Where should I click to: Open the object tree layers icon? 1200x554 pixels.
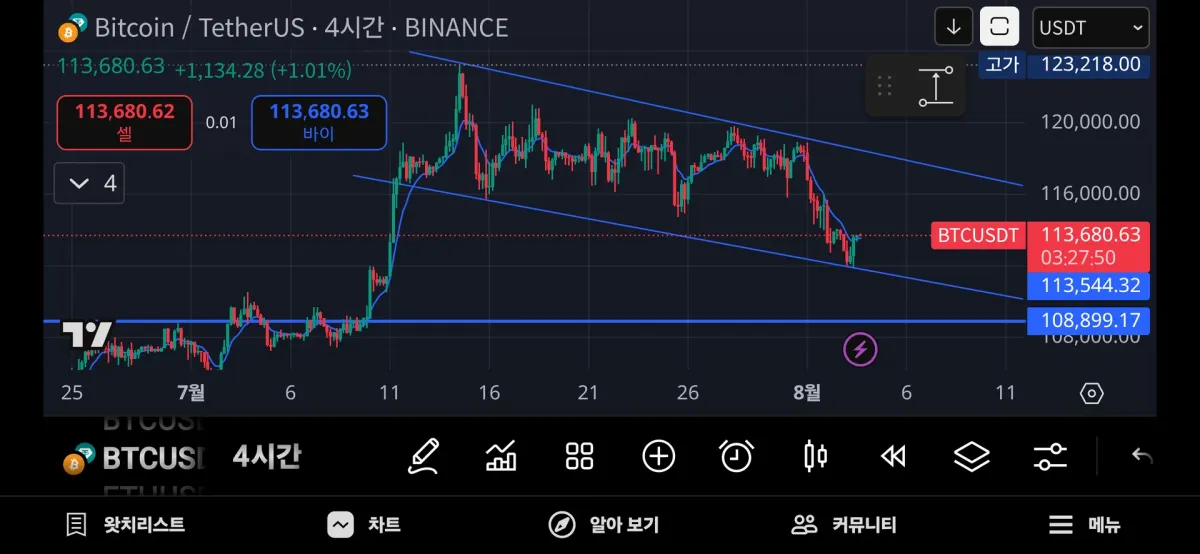[x=971, y=457]
